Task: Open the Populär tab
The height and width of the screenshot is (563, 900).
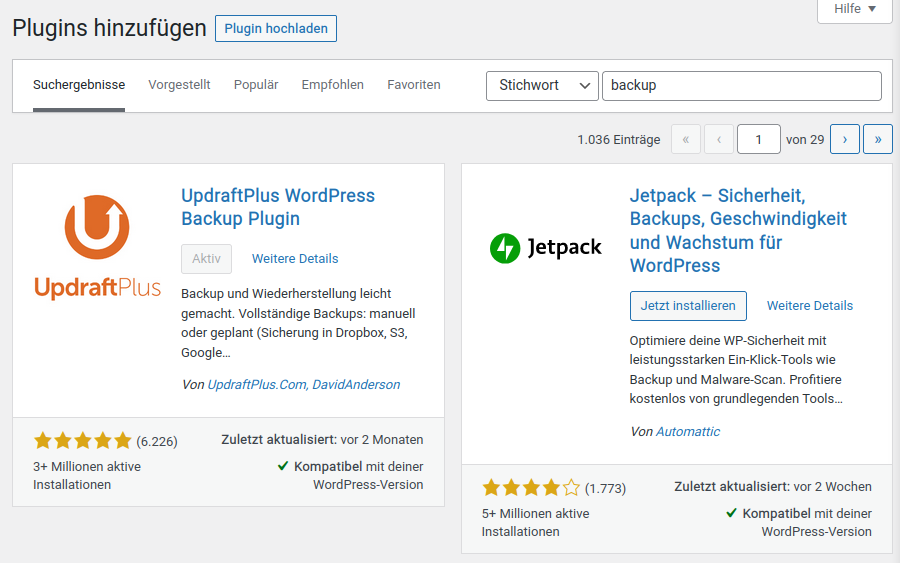Action: point(256,85)
